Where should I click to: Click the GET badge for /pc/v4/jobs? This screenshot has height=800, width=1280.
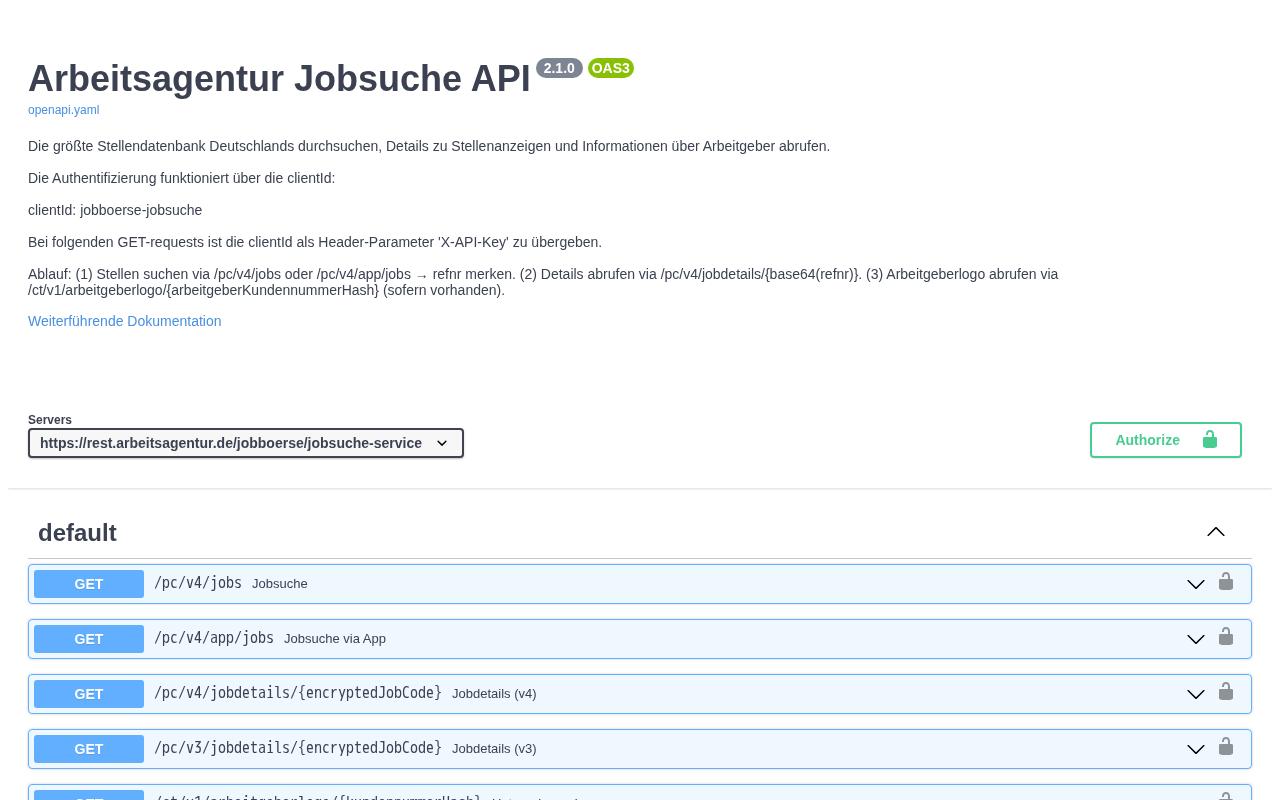coord(89,584)
